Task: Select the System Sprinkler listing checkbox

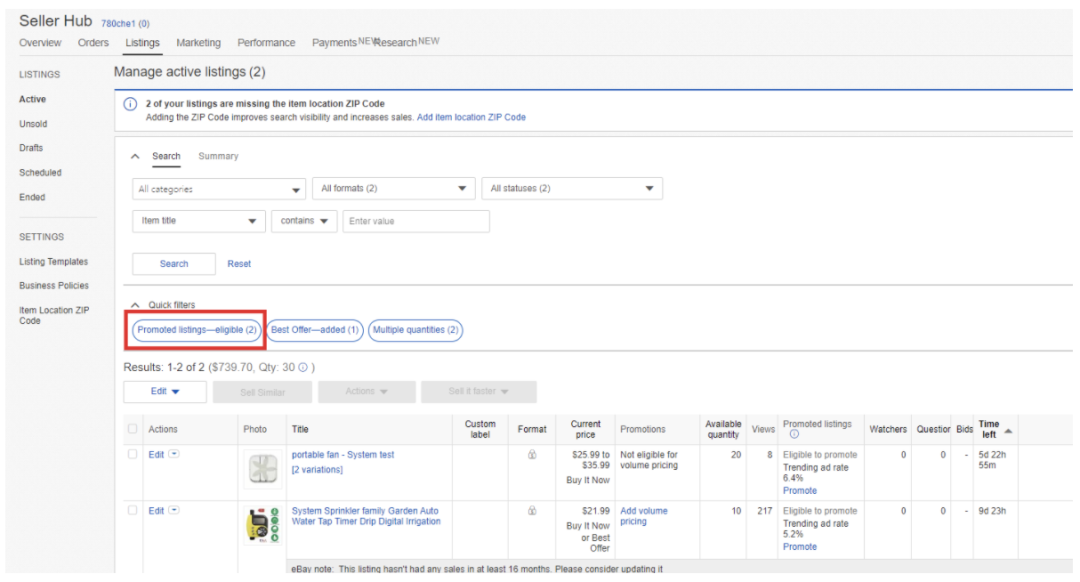Action: 132,510
